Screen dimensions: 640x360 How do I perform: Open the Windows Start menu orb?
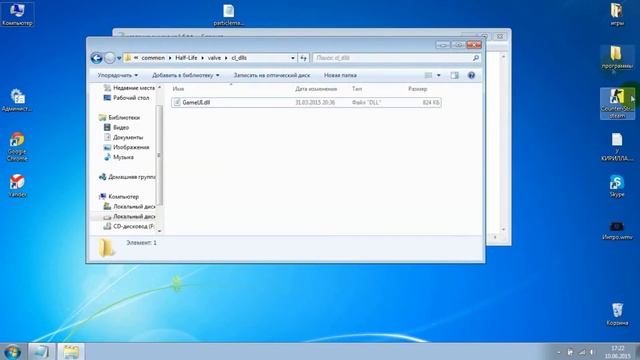pyautogui.click(x=12, y=352)
